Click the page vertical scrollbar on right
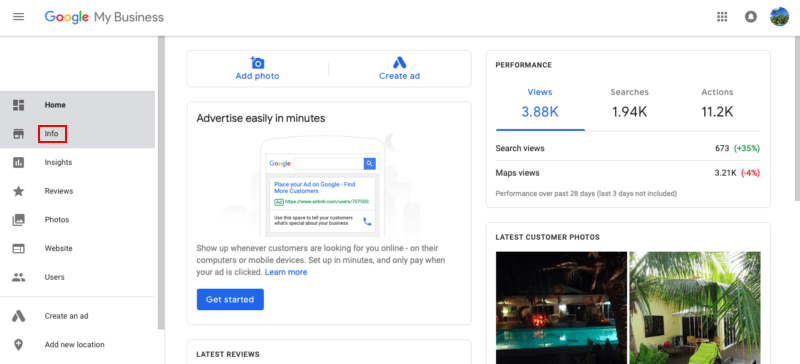The width and height of the screenshot is (800, 364). tap(797, 118)
